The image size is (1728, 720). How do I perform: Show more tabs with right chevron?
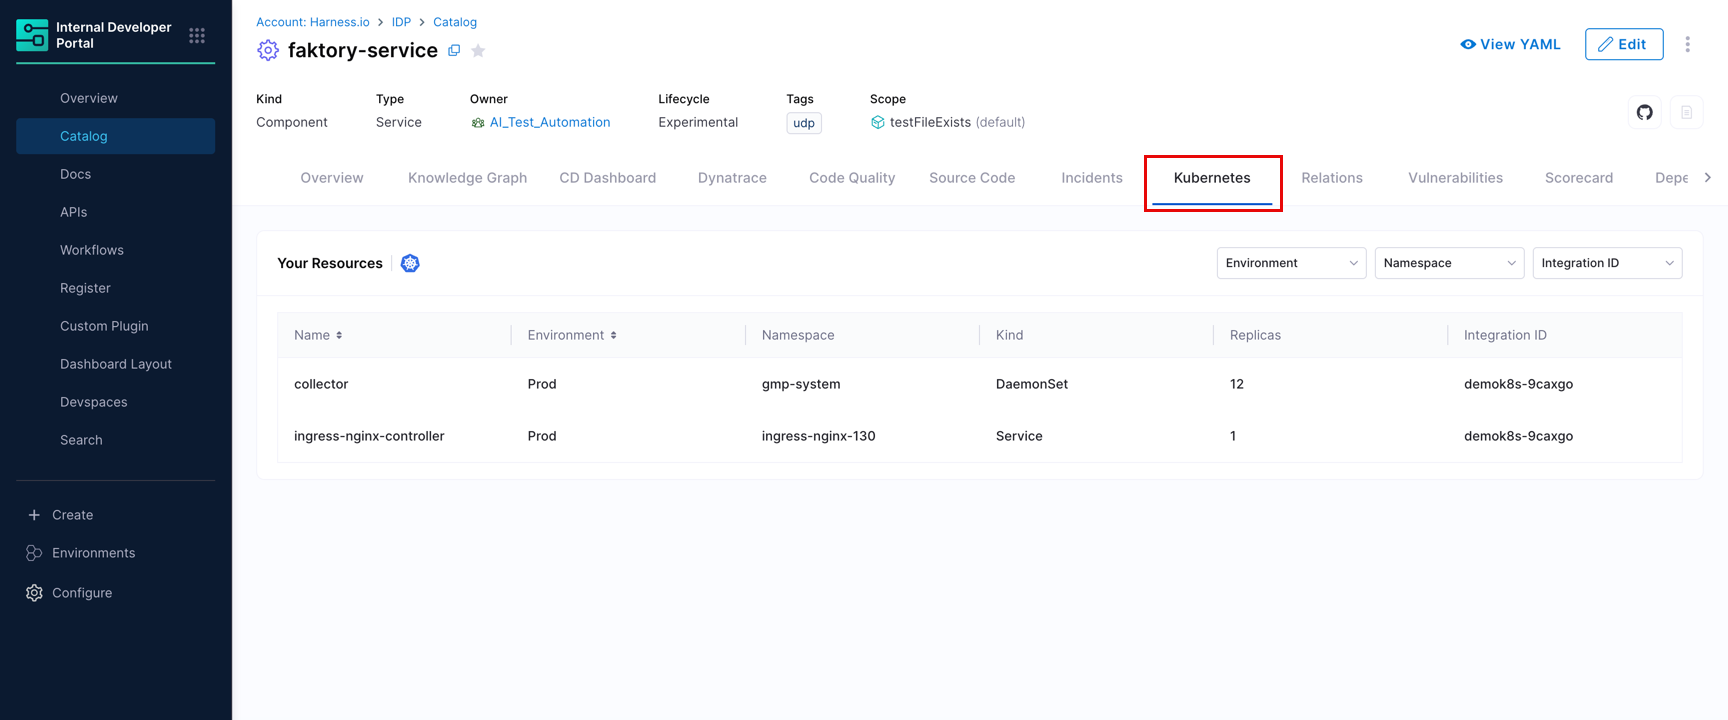click(1707, 178)
